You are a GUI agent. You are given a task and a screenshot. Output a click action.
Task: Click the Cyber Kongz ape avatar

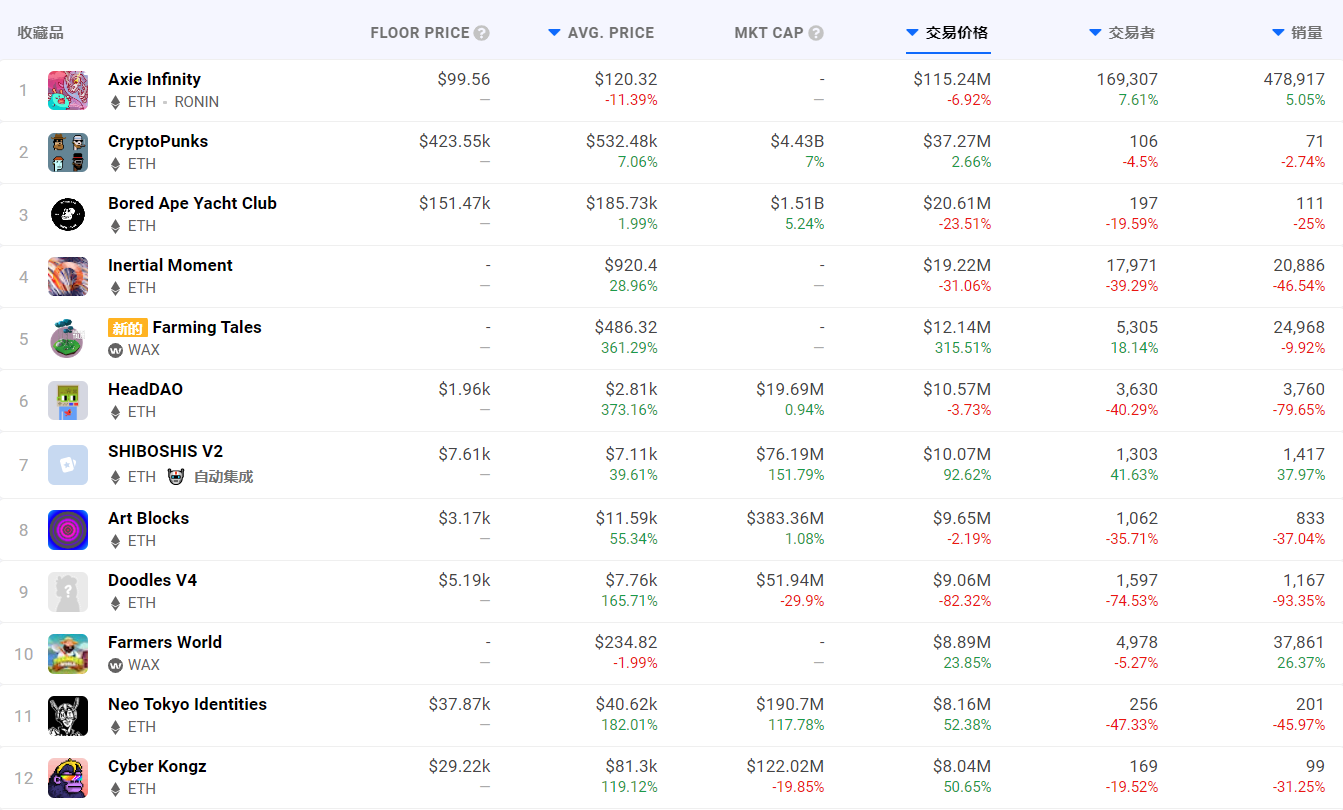click(x=68, y=778)
